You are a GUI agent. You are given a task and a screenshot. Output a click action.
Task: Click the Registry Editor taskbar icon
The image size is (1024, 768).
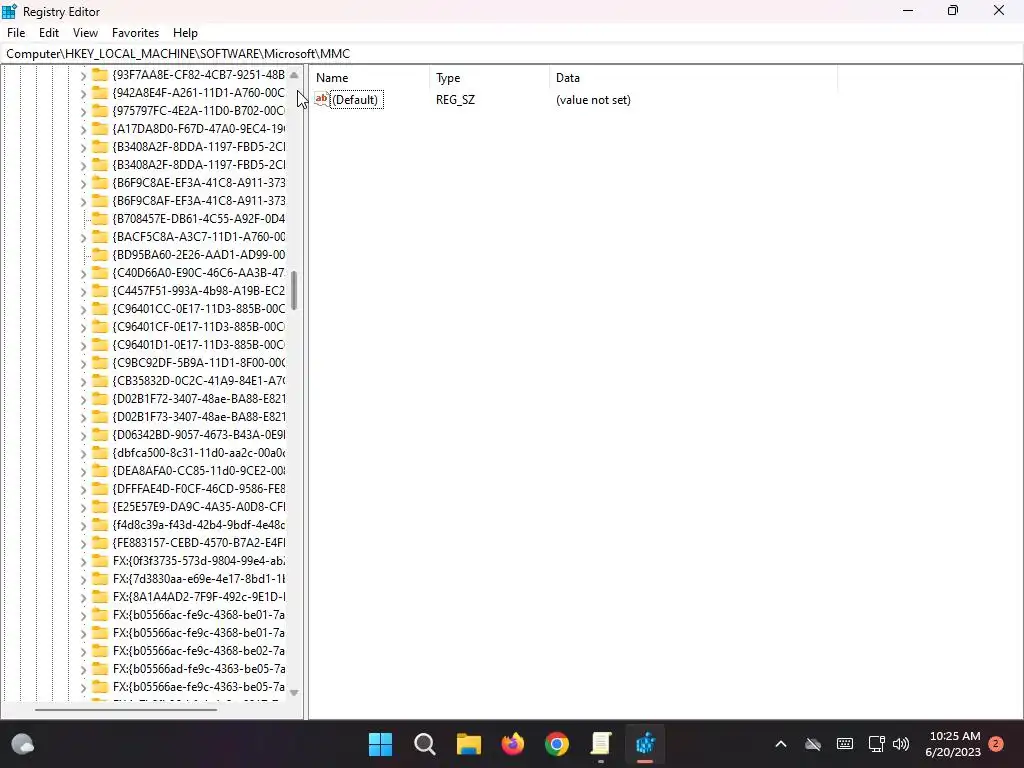(645, 744)
